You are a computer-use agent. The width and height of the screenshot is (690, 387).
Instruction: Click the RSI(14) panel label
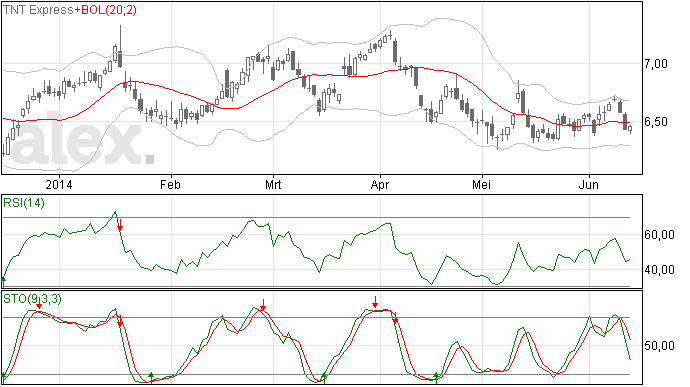tap(24, 203)
